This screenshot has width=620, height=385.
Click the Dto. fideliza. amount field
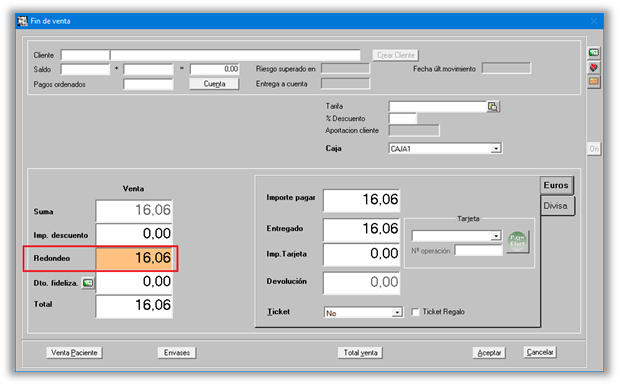(134, 282)
